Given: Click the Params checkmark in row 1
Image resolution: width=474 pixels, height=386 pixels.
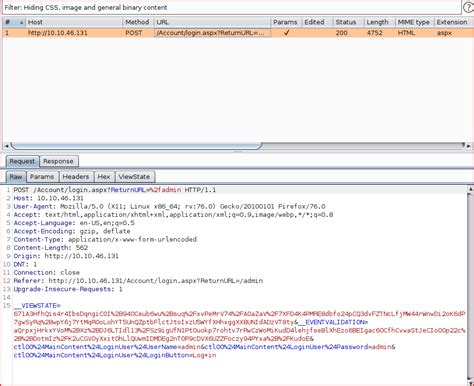Looking at the screenshot, I should pyautogui.click(x=286, y=33).
